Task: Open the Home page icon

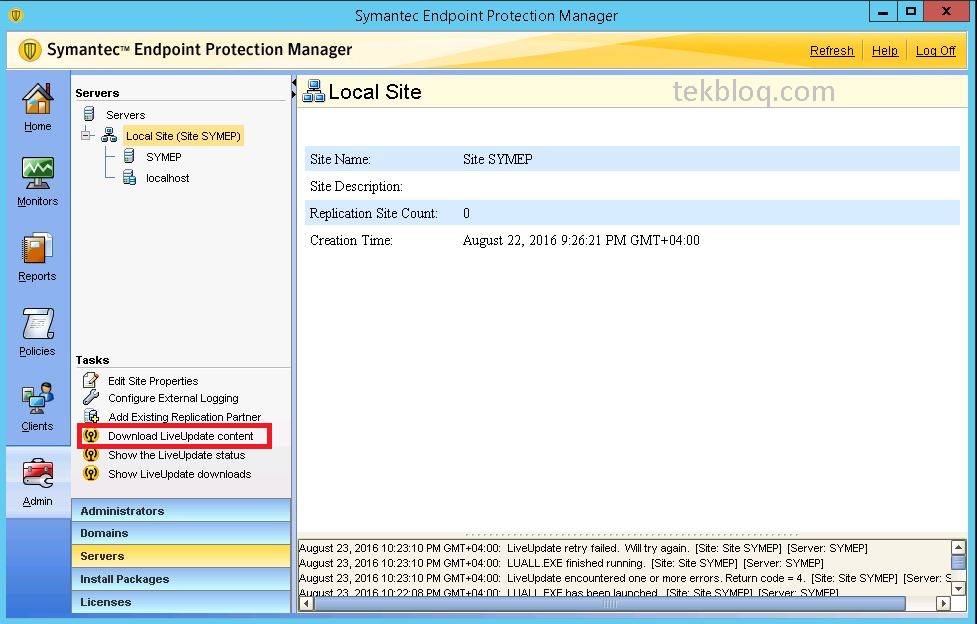Action: click(37, 100)
